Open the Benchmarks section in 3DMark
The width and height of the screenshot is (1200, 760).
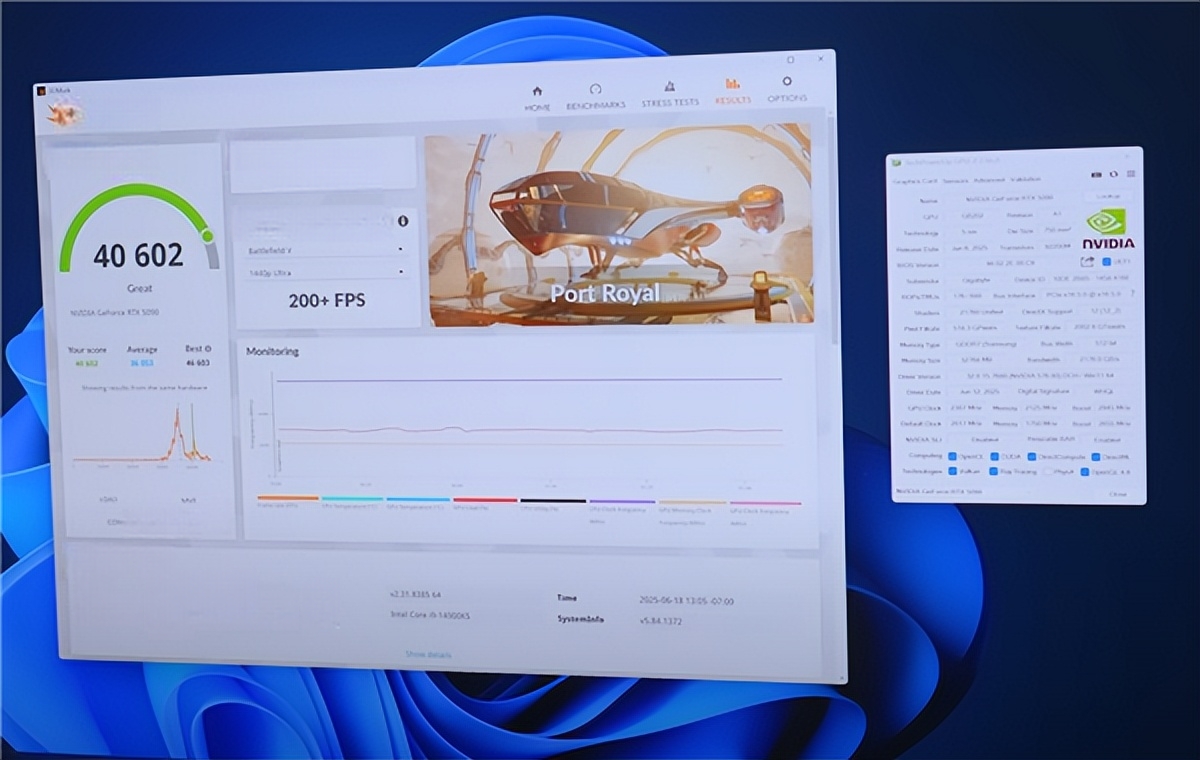(x=595, y=97)
